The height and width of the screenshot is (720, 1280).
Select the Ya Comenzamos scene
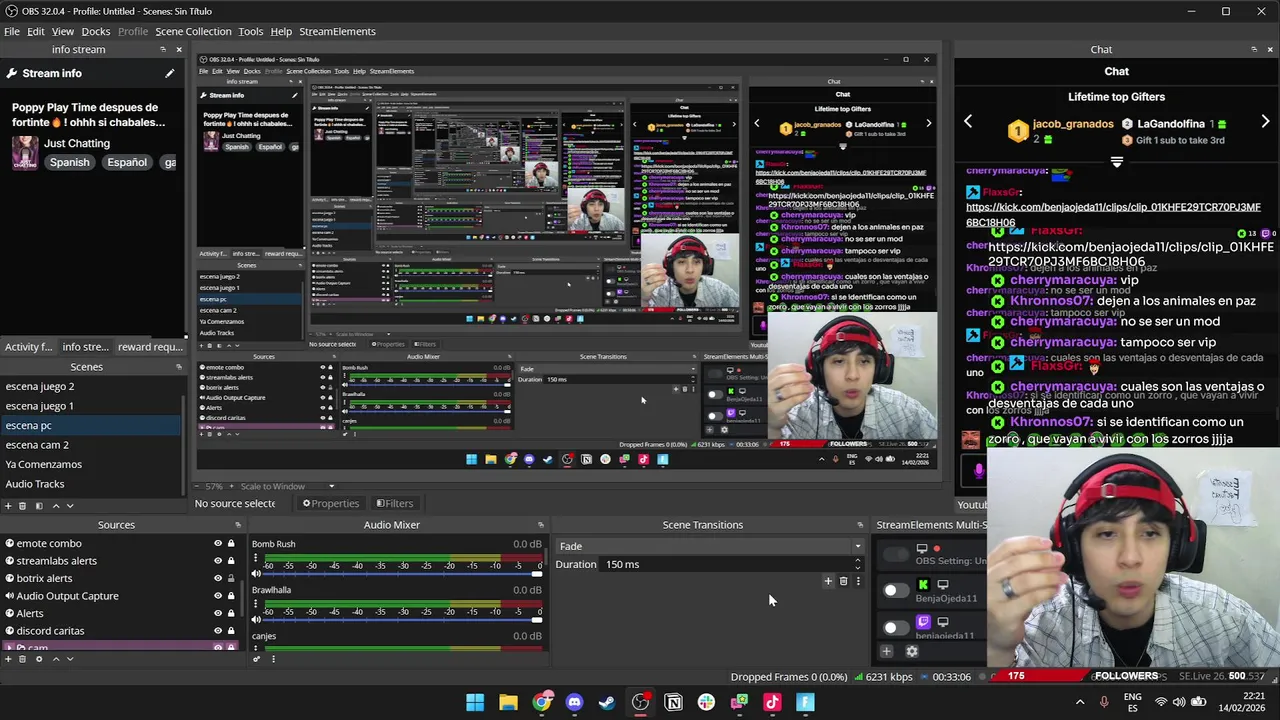[x=90, y=464]
